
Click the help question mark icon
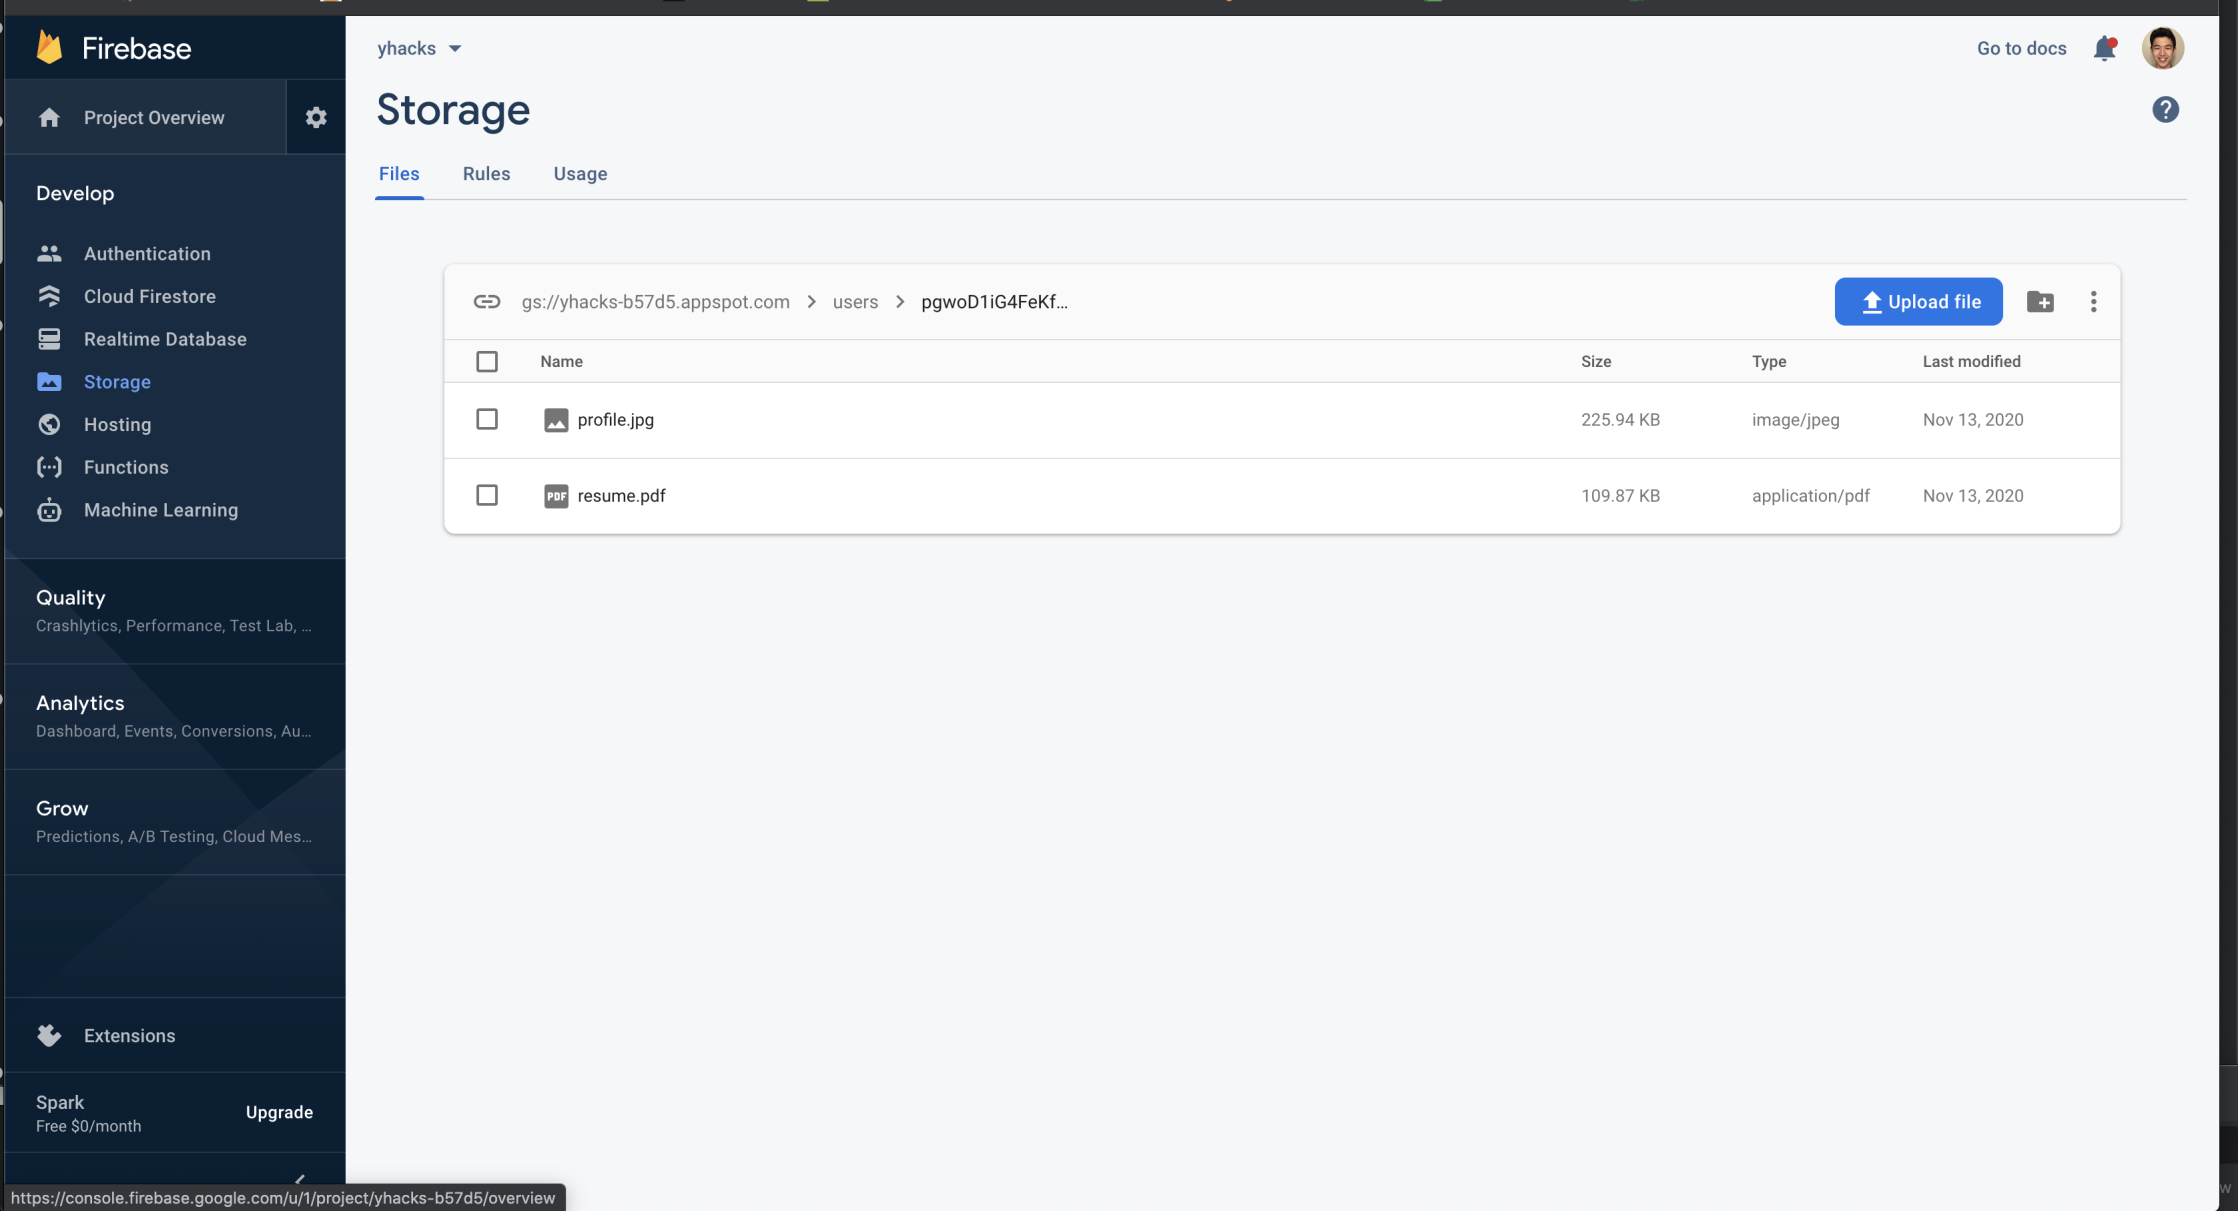[2165, 110]
